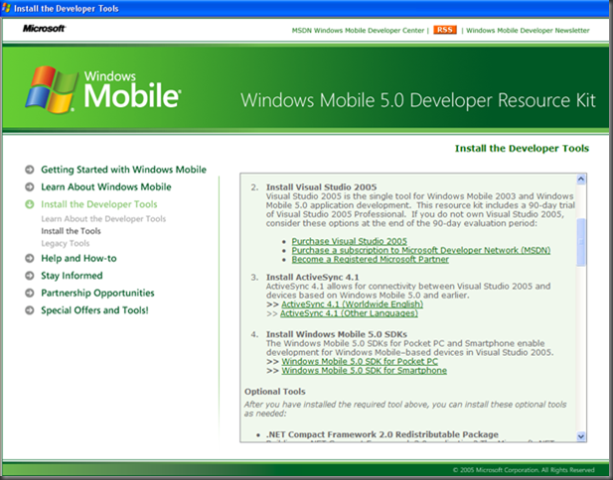Image resolution: width=613 pixels, height=480 pixels.
Task: Click the Install Visual Studio 2005 heading
Action: 321,187
